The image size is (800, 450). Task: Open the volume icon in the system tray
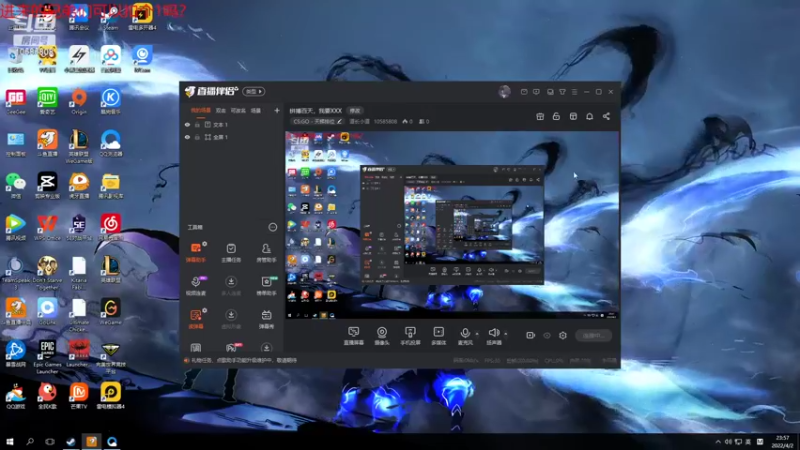point(728,441)
